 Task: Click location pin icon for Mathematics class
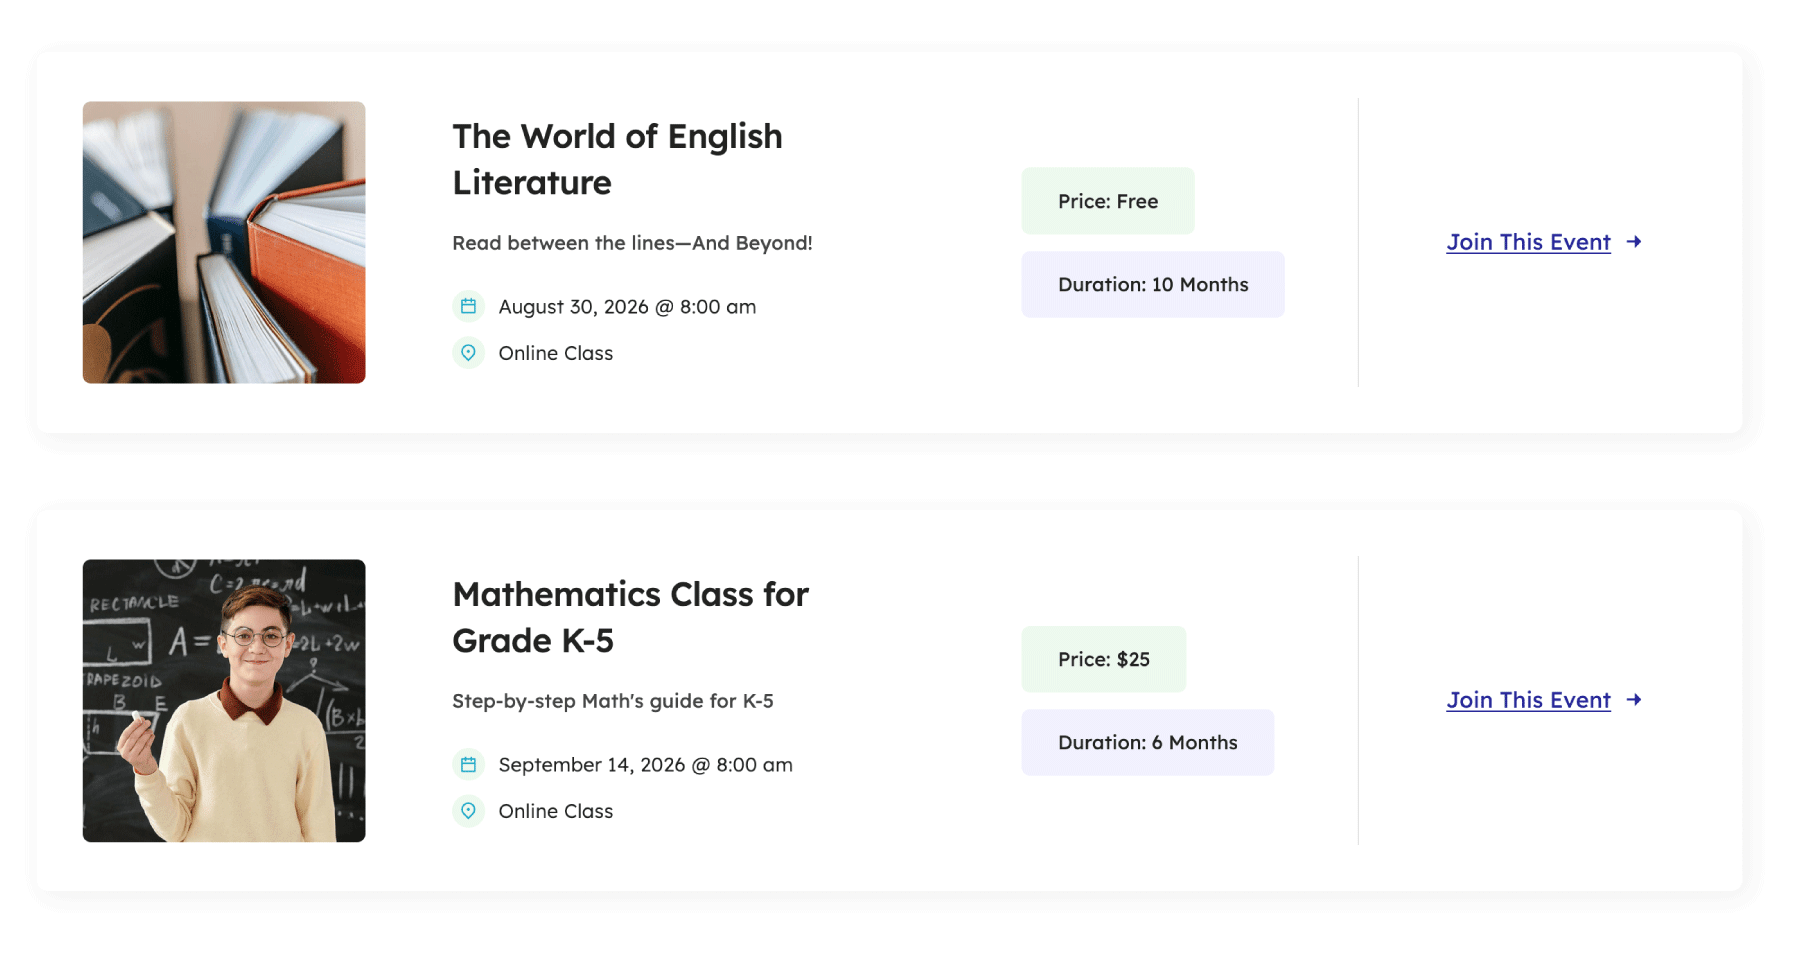(468, 811)
